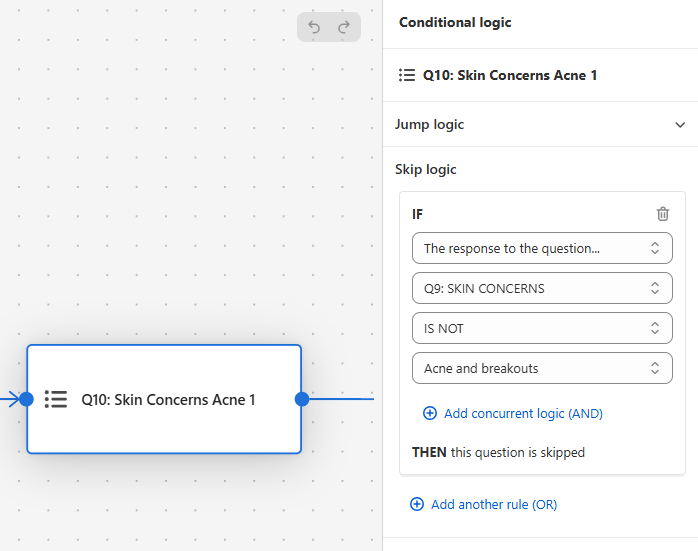Click the 'THEN this question is skipped' text
The image size is (698, 551).
click(498, 452)
